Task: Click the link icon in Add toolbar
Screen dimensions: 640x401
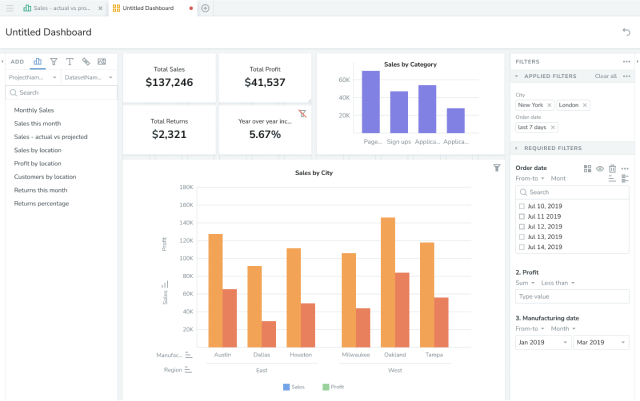Action: tap(86, 61)
